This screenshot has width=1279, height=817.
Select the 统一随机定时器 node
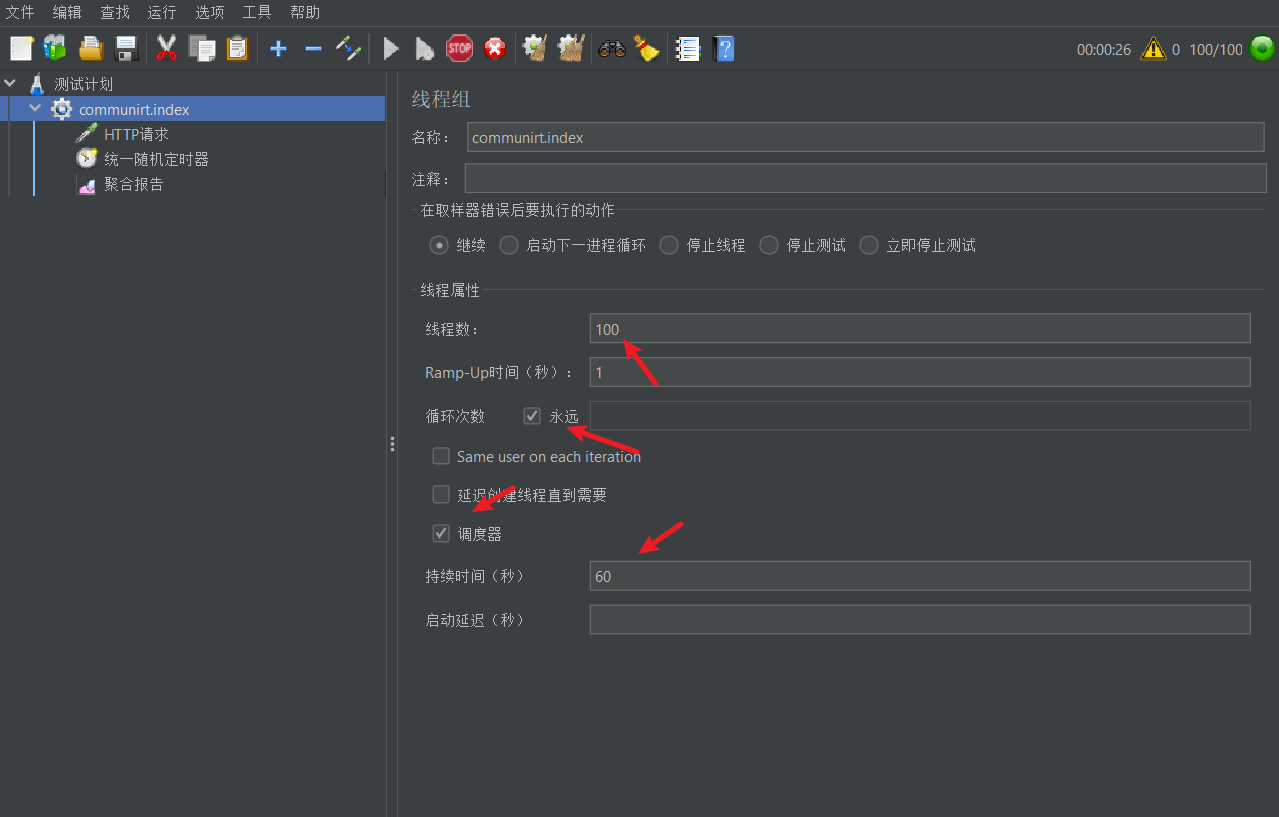(156, 159)
